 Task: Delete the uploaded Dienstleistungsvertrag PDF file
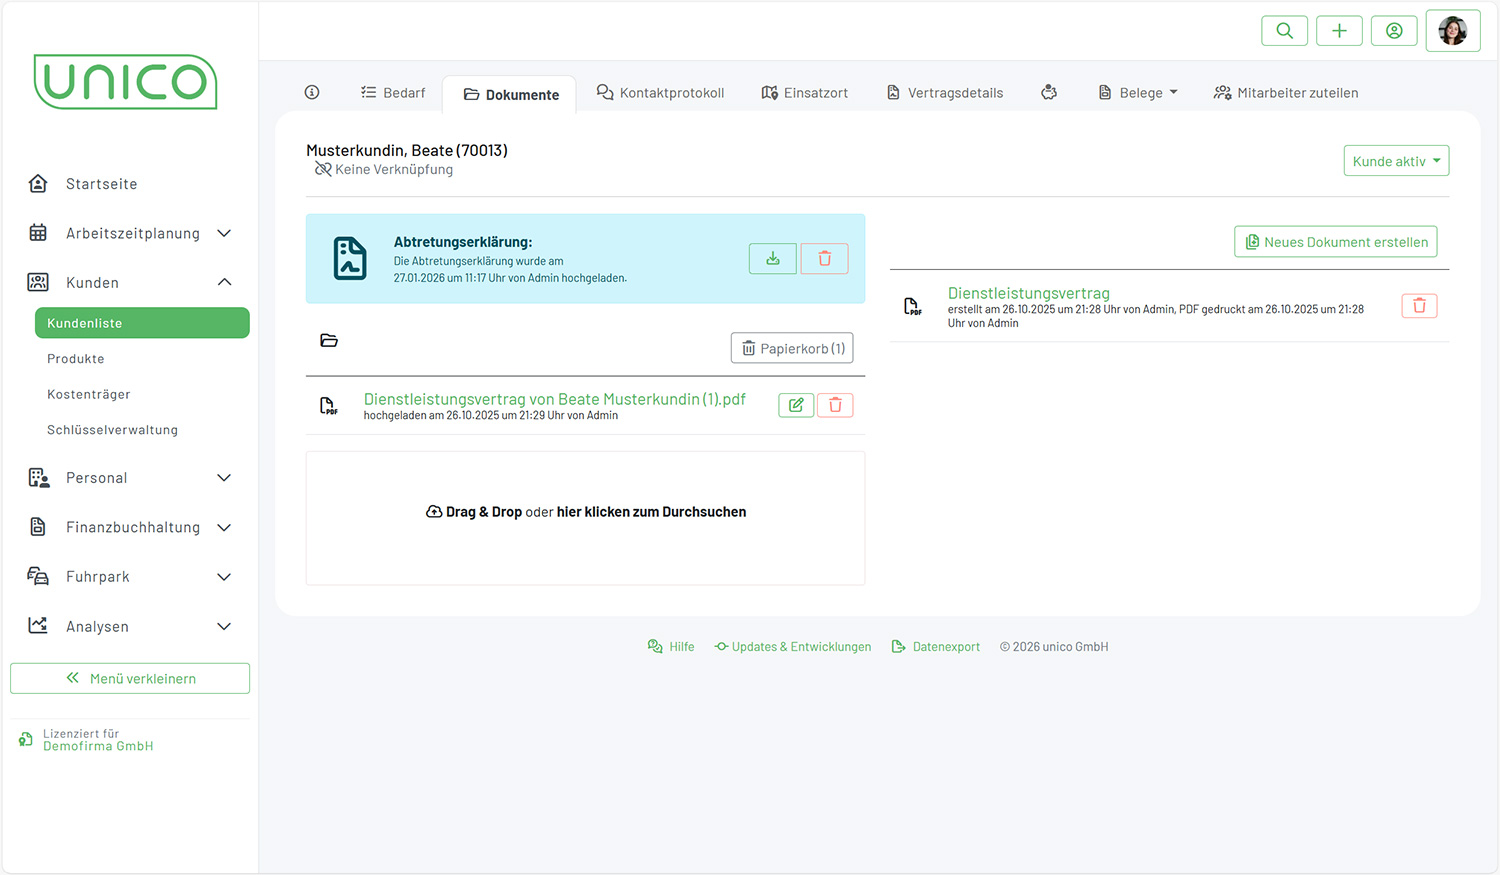[835, 405]
